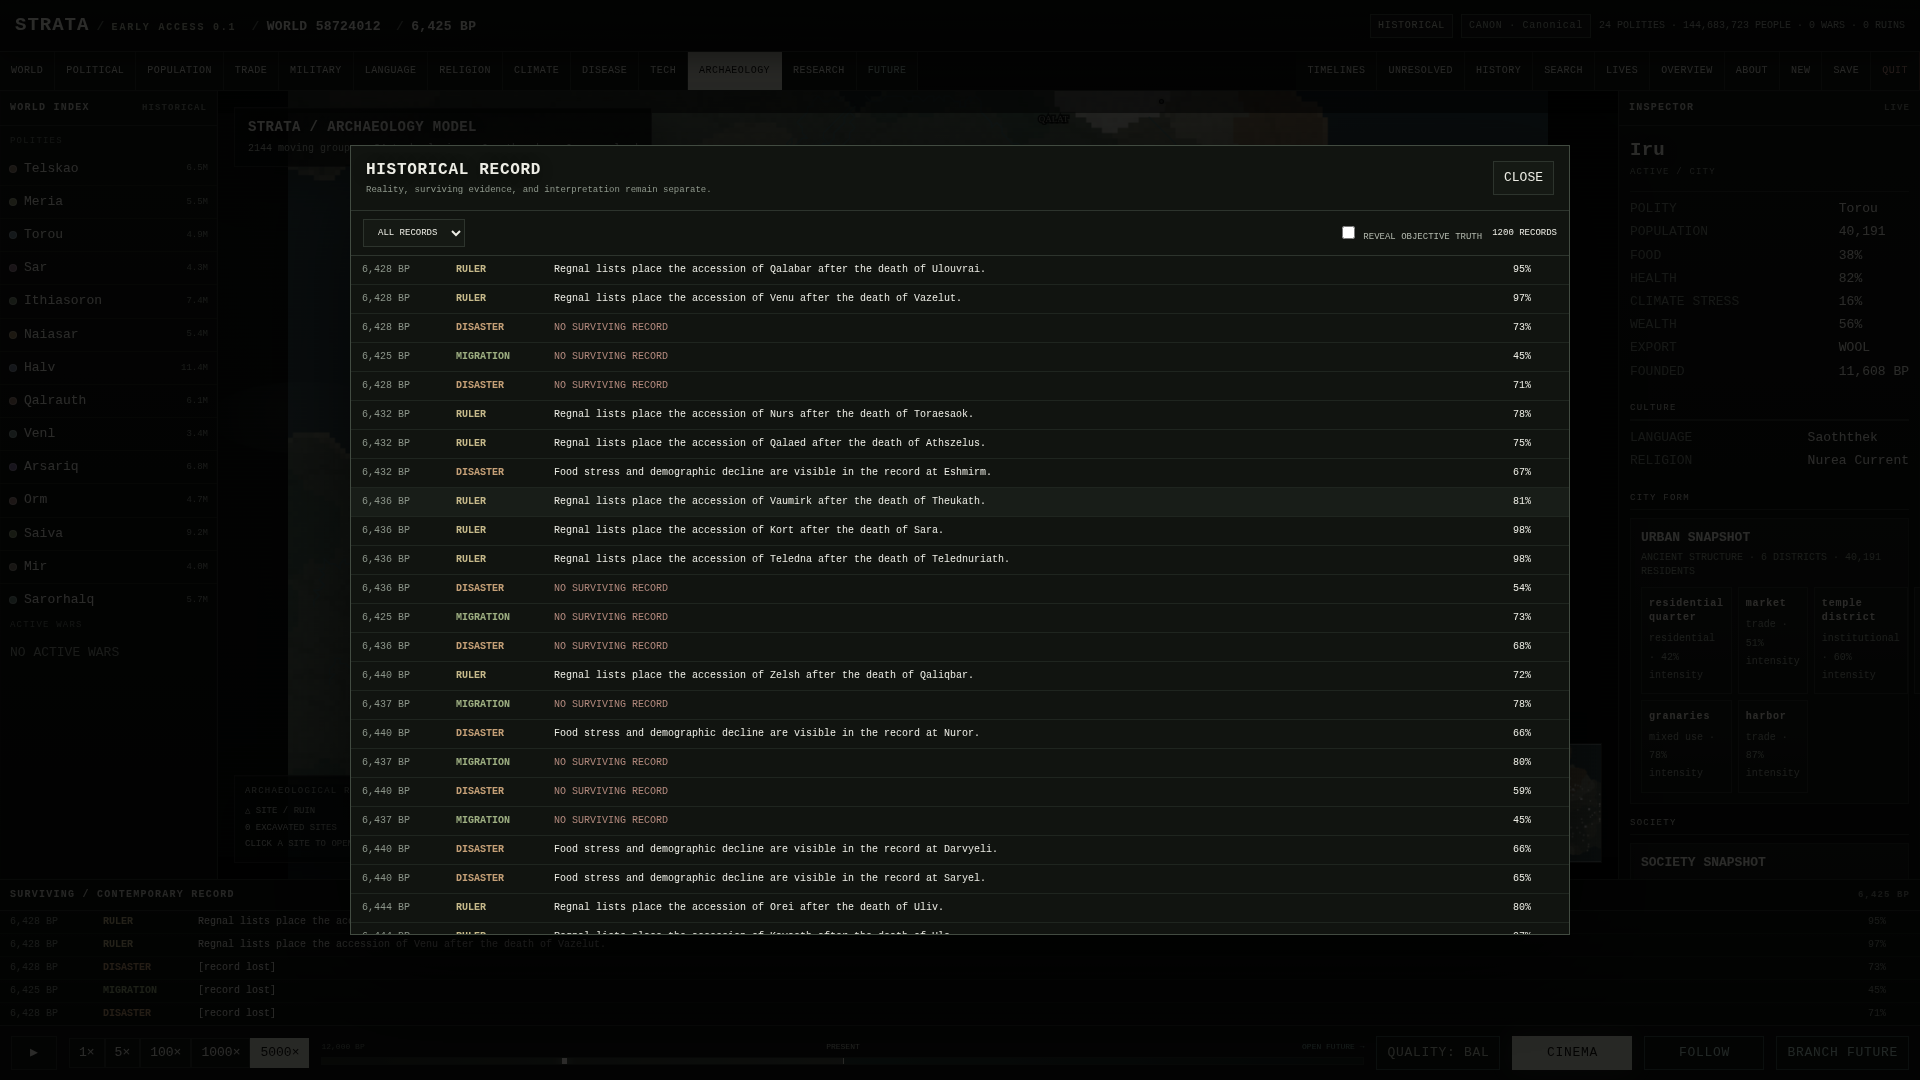Open the Political tab
The image size is (1920, 1080).
pos(95,71)
